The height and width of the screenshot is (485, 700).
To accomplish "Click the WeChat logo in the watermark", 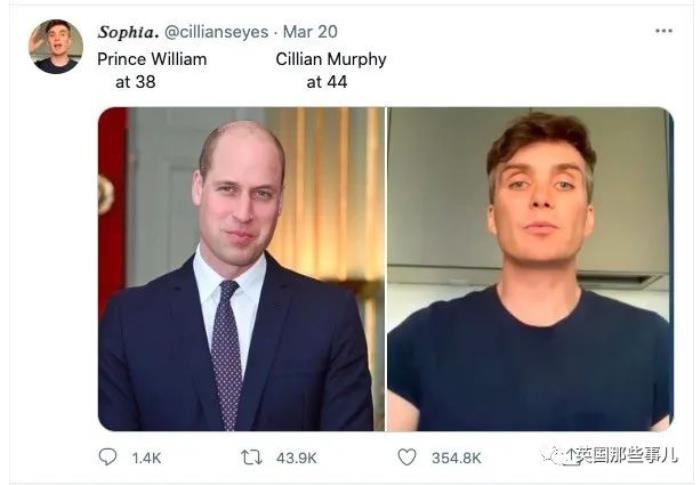I will [552, 455].
